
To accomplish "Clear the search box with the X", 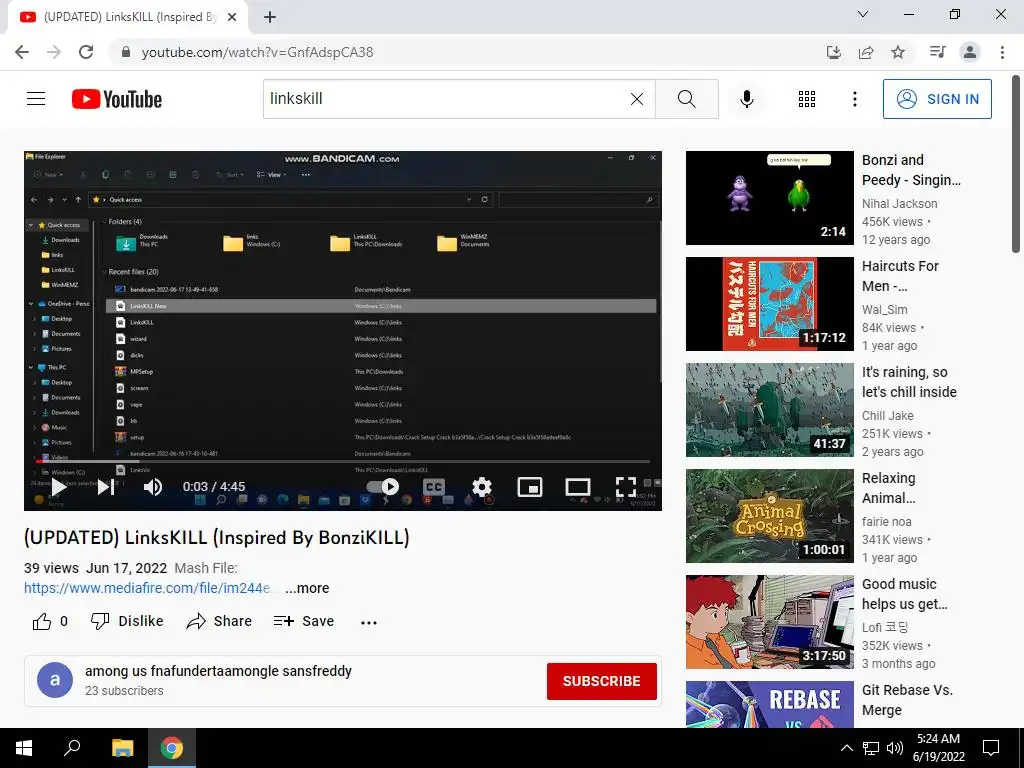I will (x=637, y=99).
